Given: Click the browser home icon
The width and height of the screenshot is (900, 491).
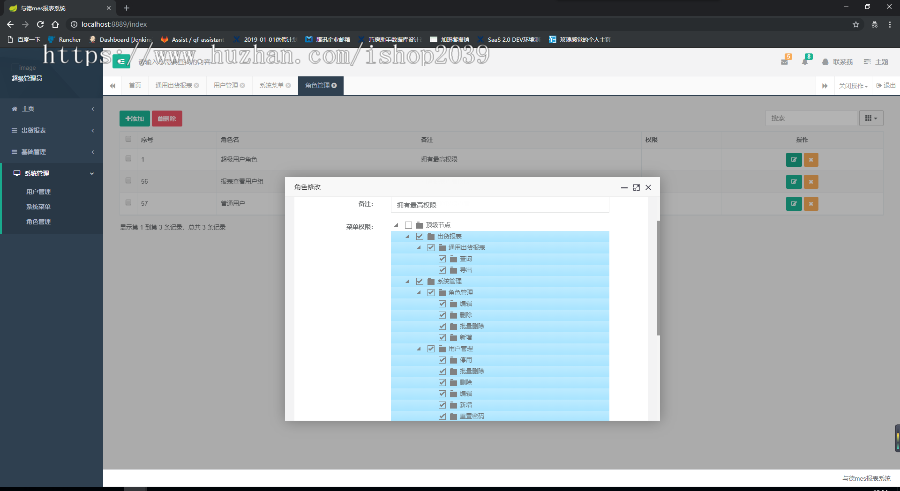Looking at the screenshot, I should coord(55,24).
